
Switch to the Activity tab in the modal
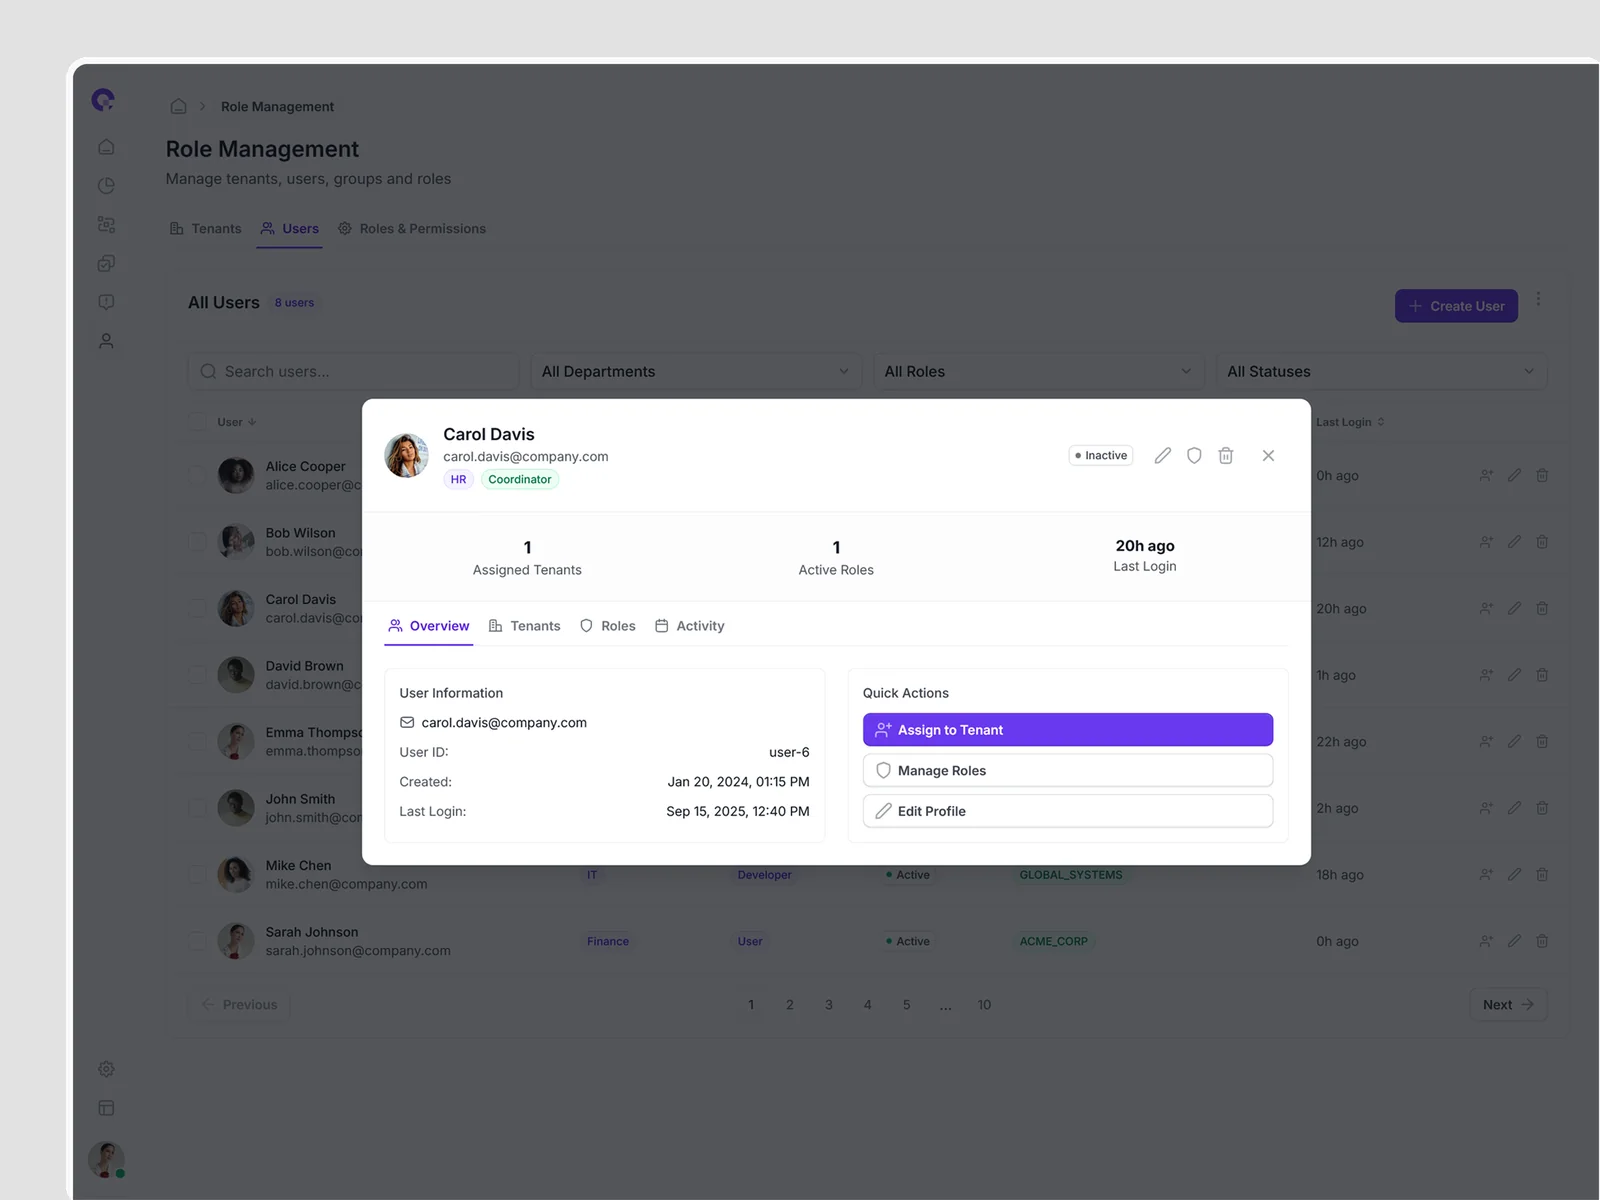[x=690, y=626]
